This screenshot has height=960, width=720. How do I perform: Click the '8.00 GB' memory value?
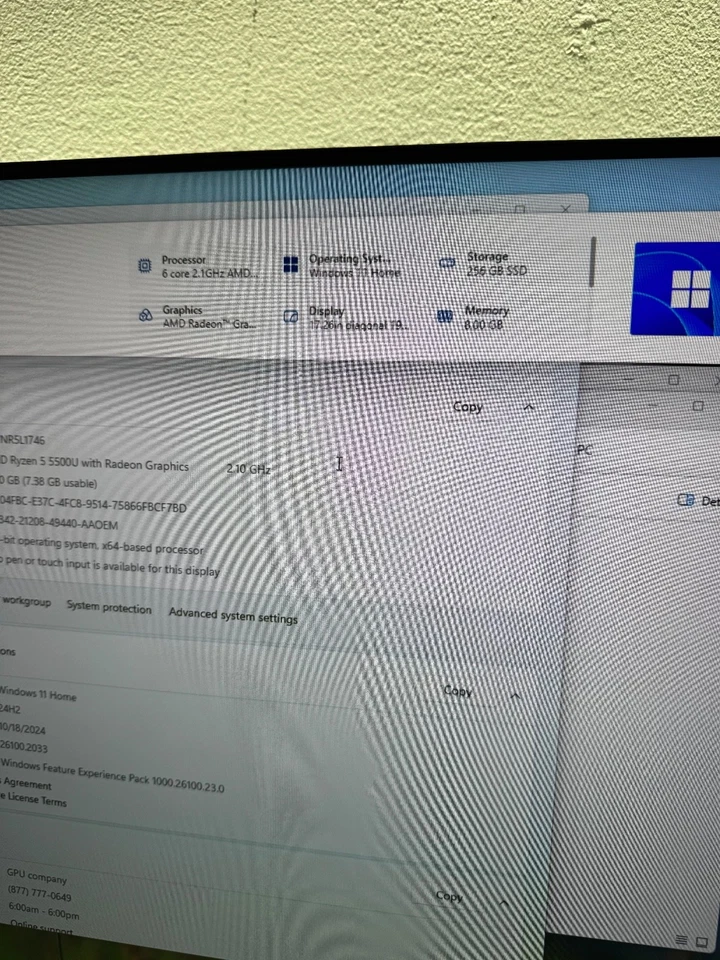[484, 324]
